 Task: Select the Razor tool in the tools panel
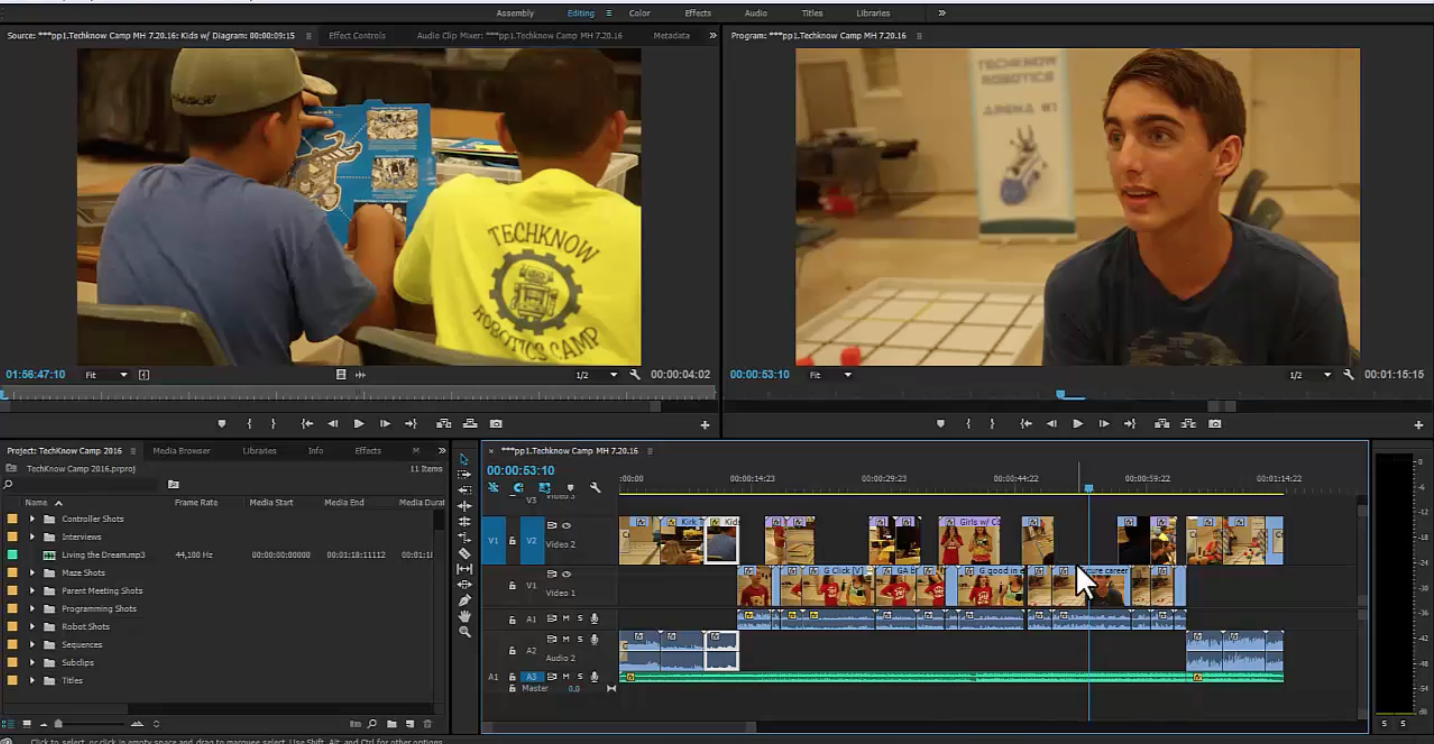[464, 553]
